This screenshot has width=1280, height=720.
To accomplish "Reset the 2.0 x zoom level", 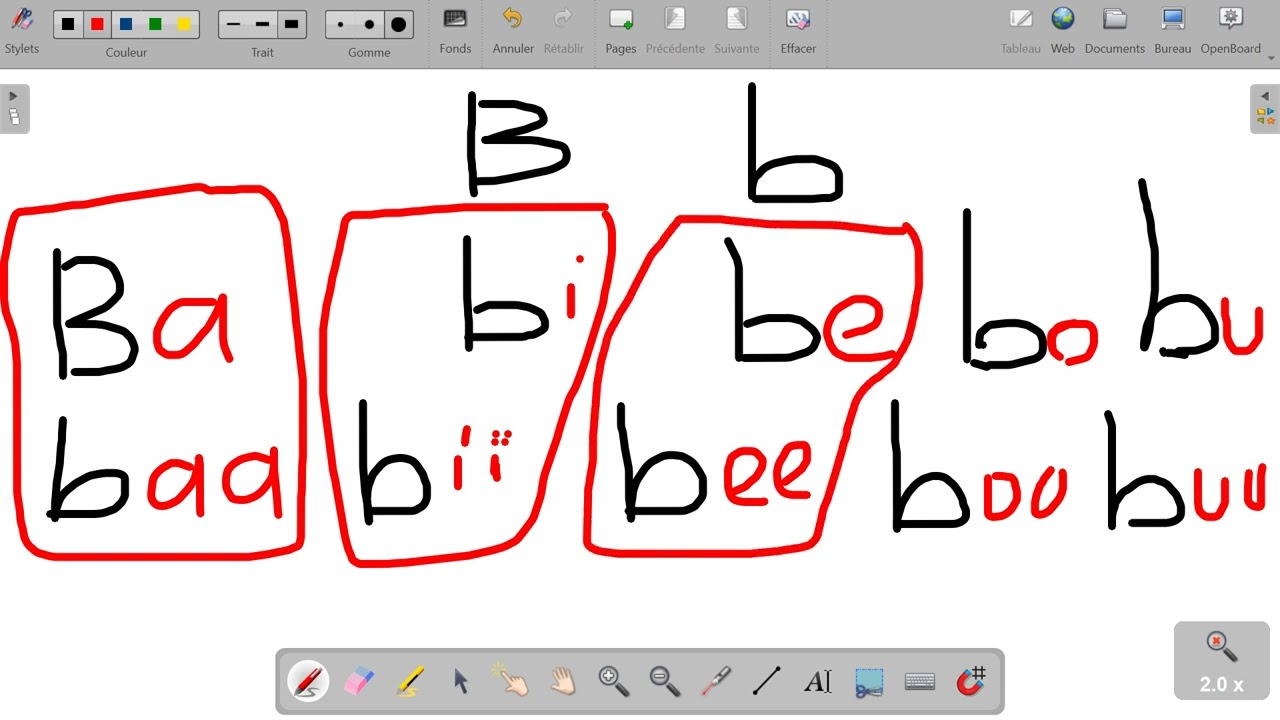I will [x=1222, y=660].
